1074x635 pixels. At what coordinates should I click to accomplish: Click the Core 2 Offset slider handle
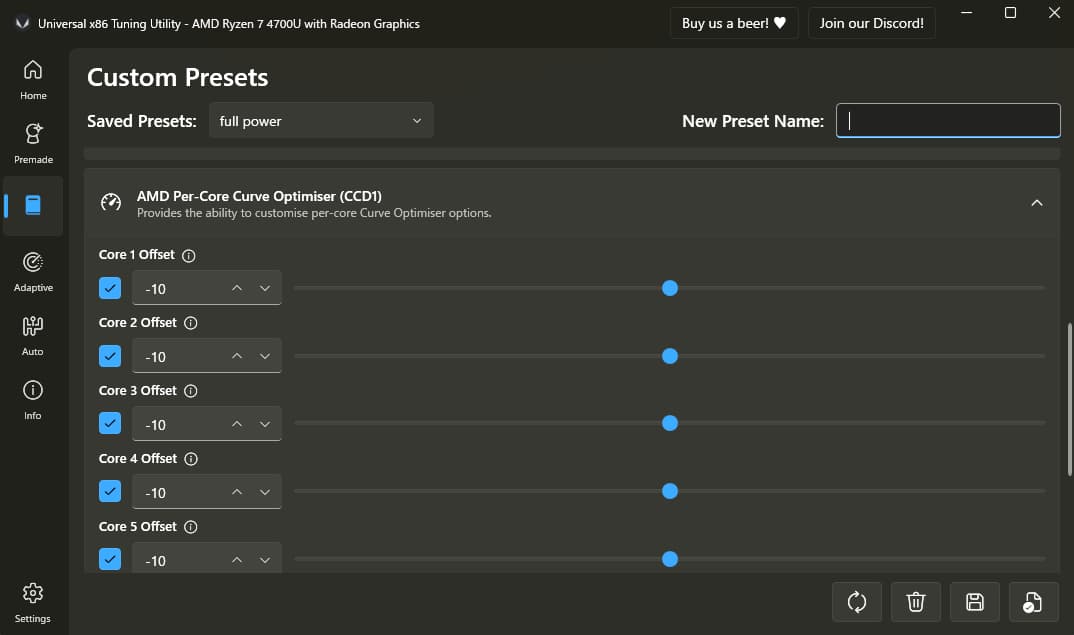(670, 356)
